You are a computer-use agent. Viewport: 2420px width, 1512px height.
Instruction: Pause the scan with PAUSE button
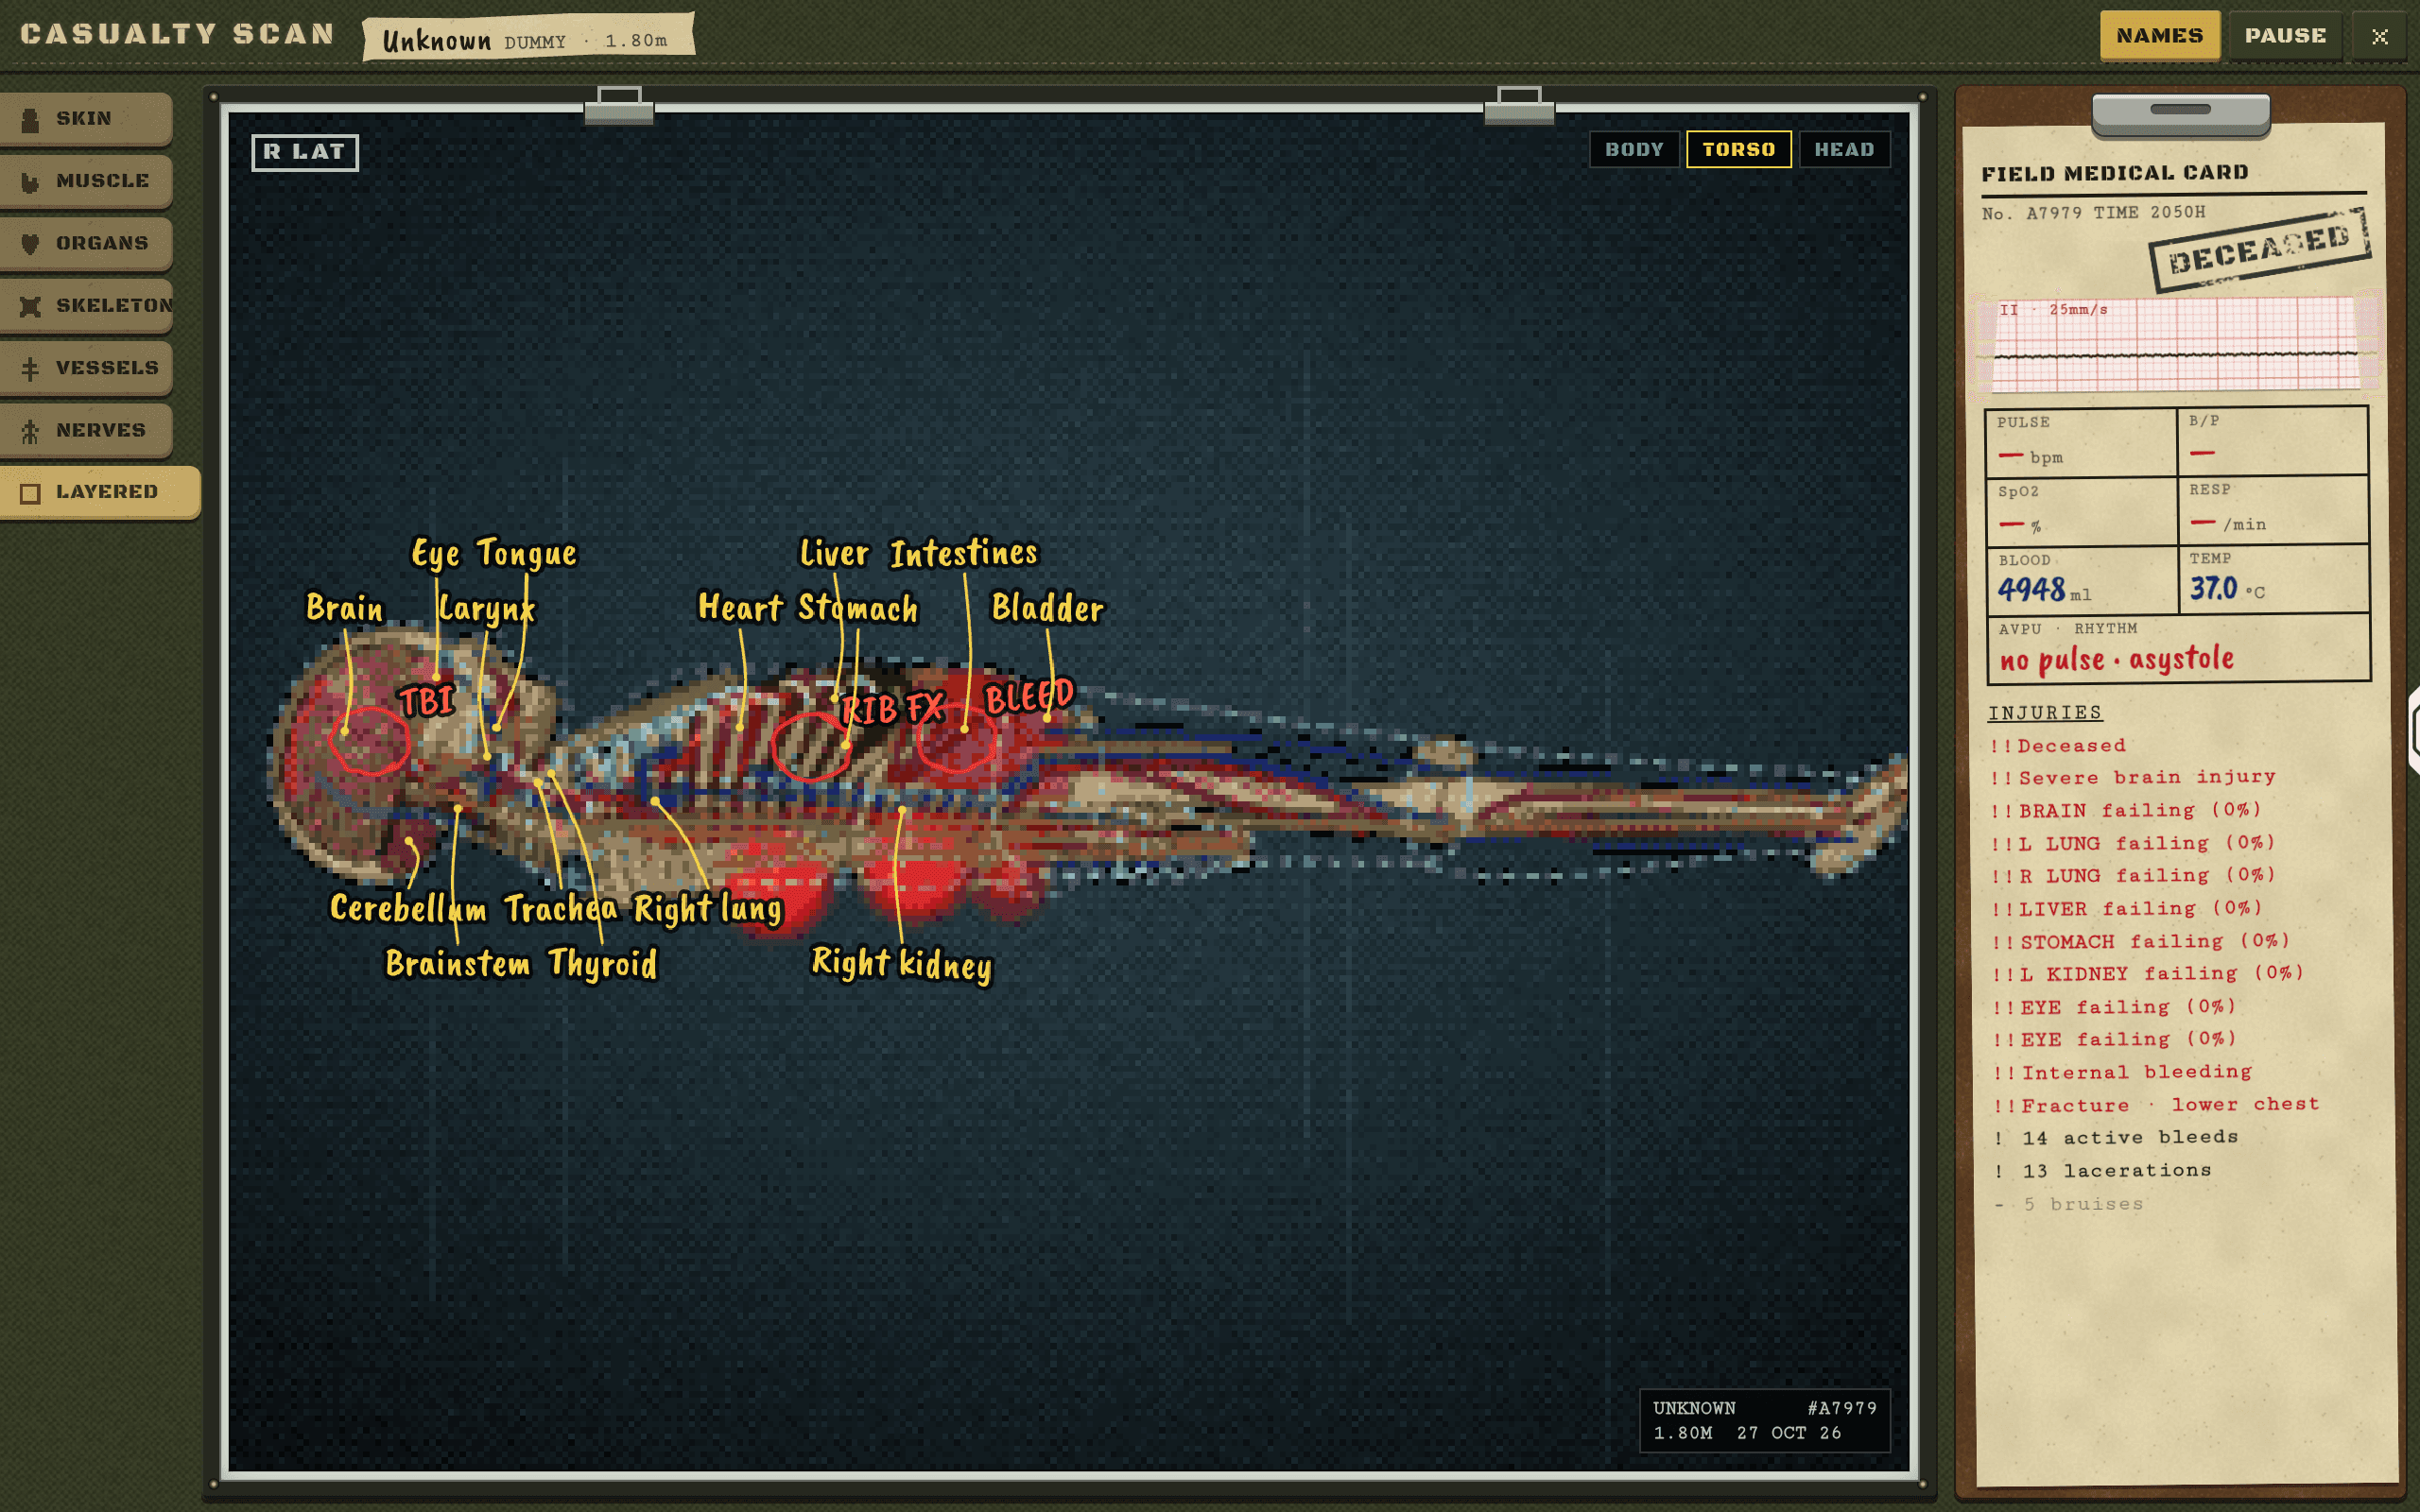click(x=2285, y=36)
